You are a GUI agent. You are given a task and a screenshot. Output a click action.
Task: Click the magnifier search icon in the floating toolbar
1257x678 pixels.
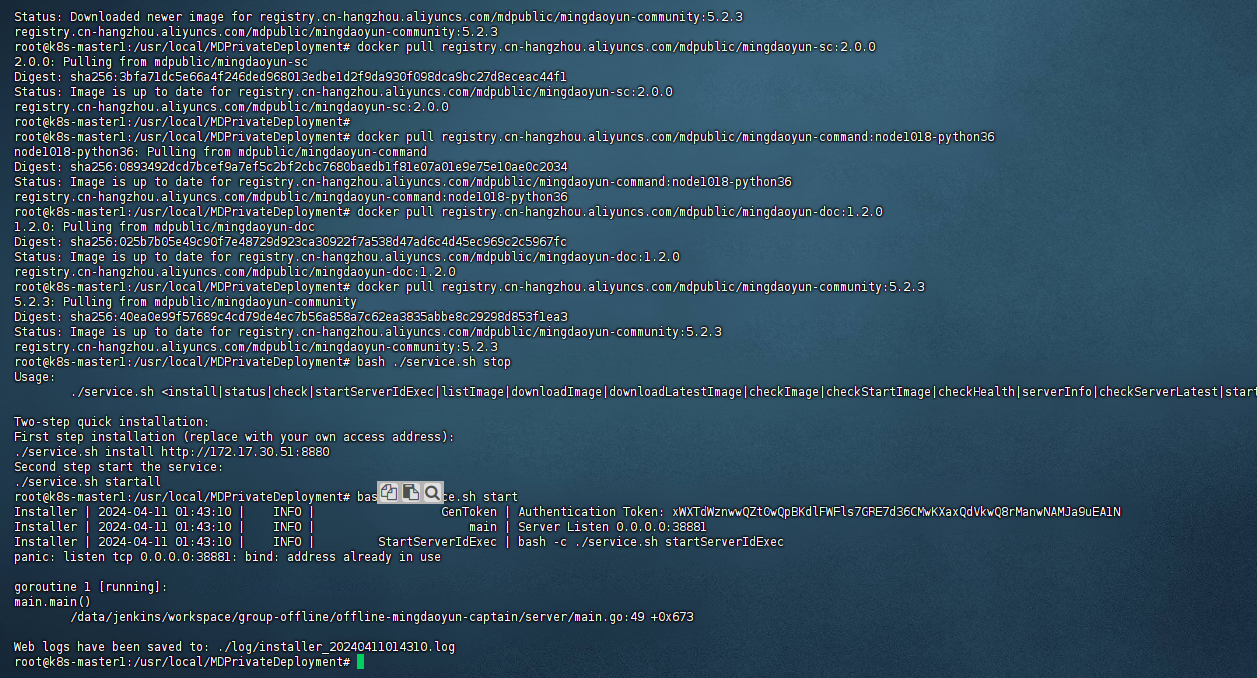click(432, 492)
